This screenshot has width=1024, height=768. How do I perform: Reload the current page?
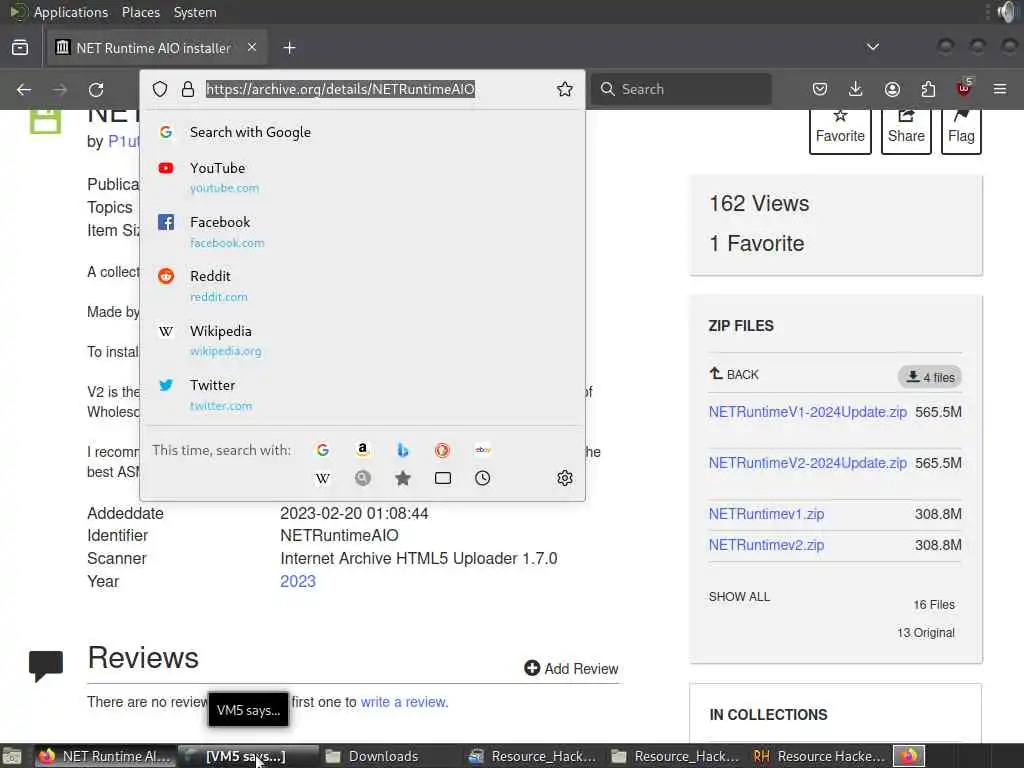tap(96, 89)
